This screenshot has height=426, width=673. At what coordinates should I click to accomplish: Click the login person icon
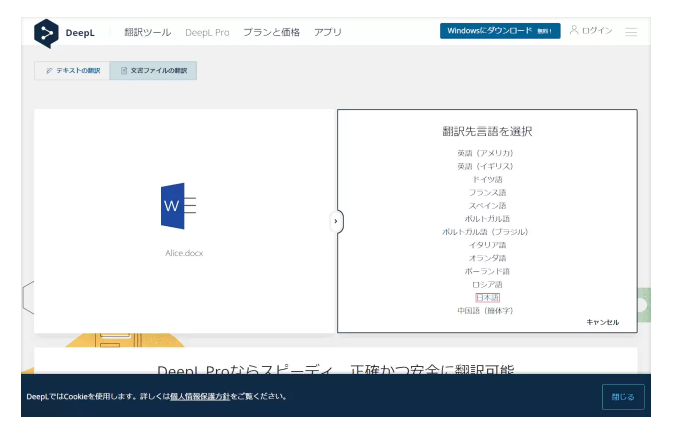click(574, 31)
